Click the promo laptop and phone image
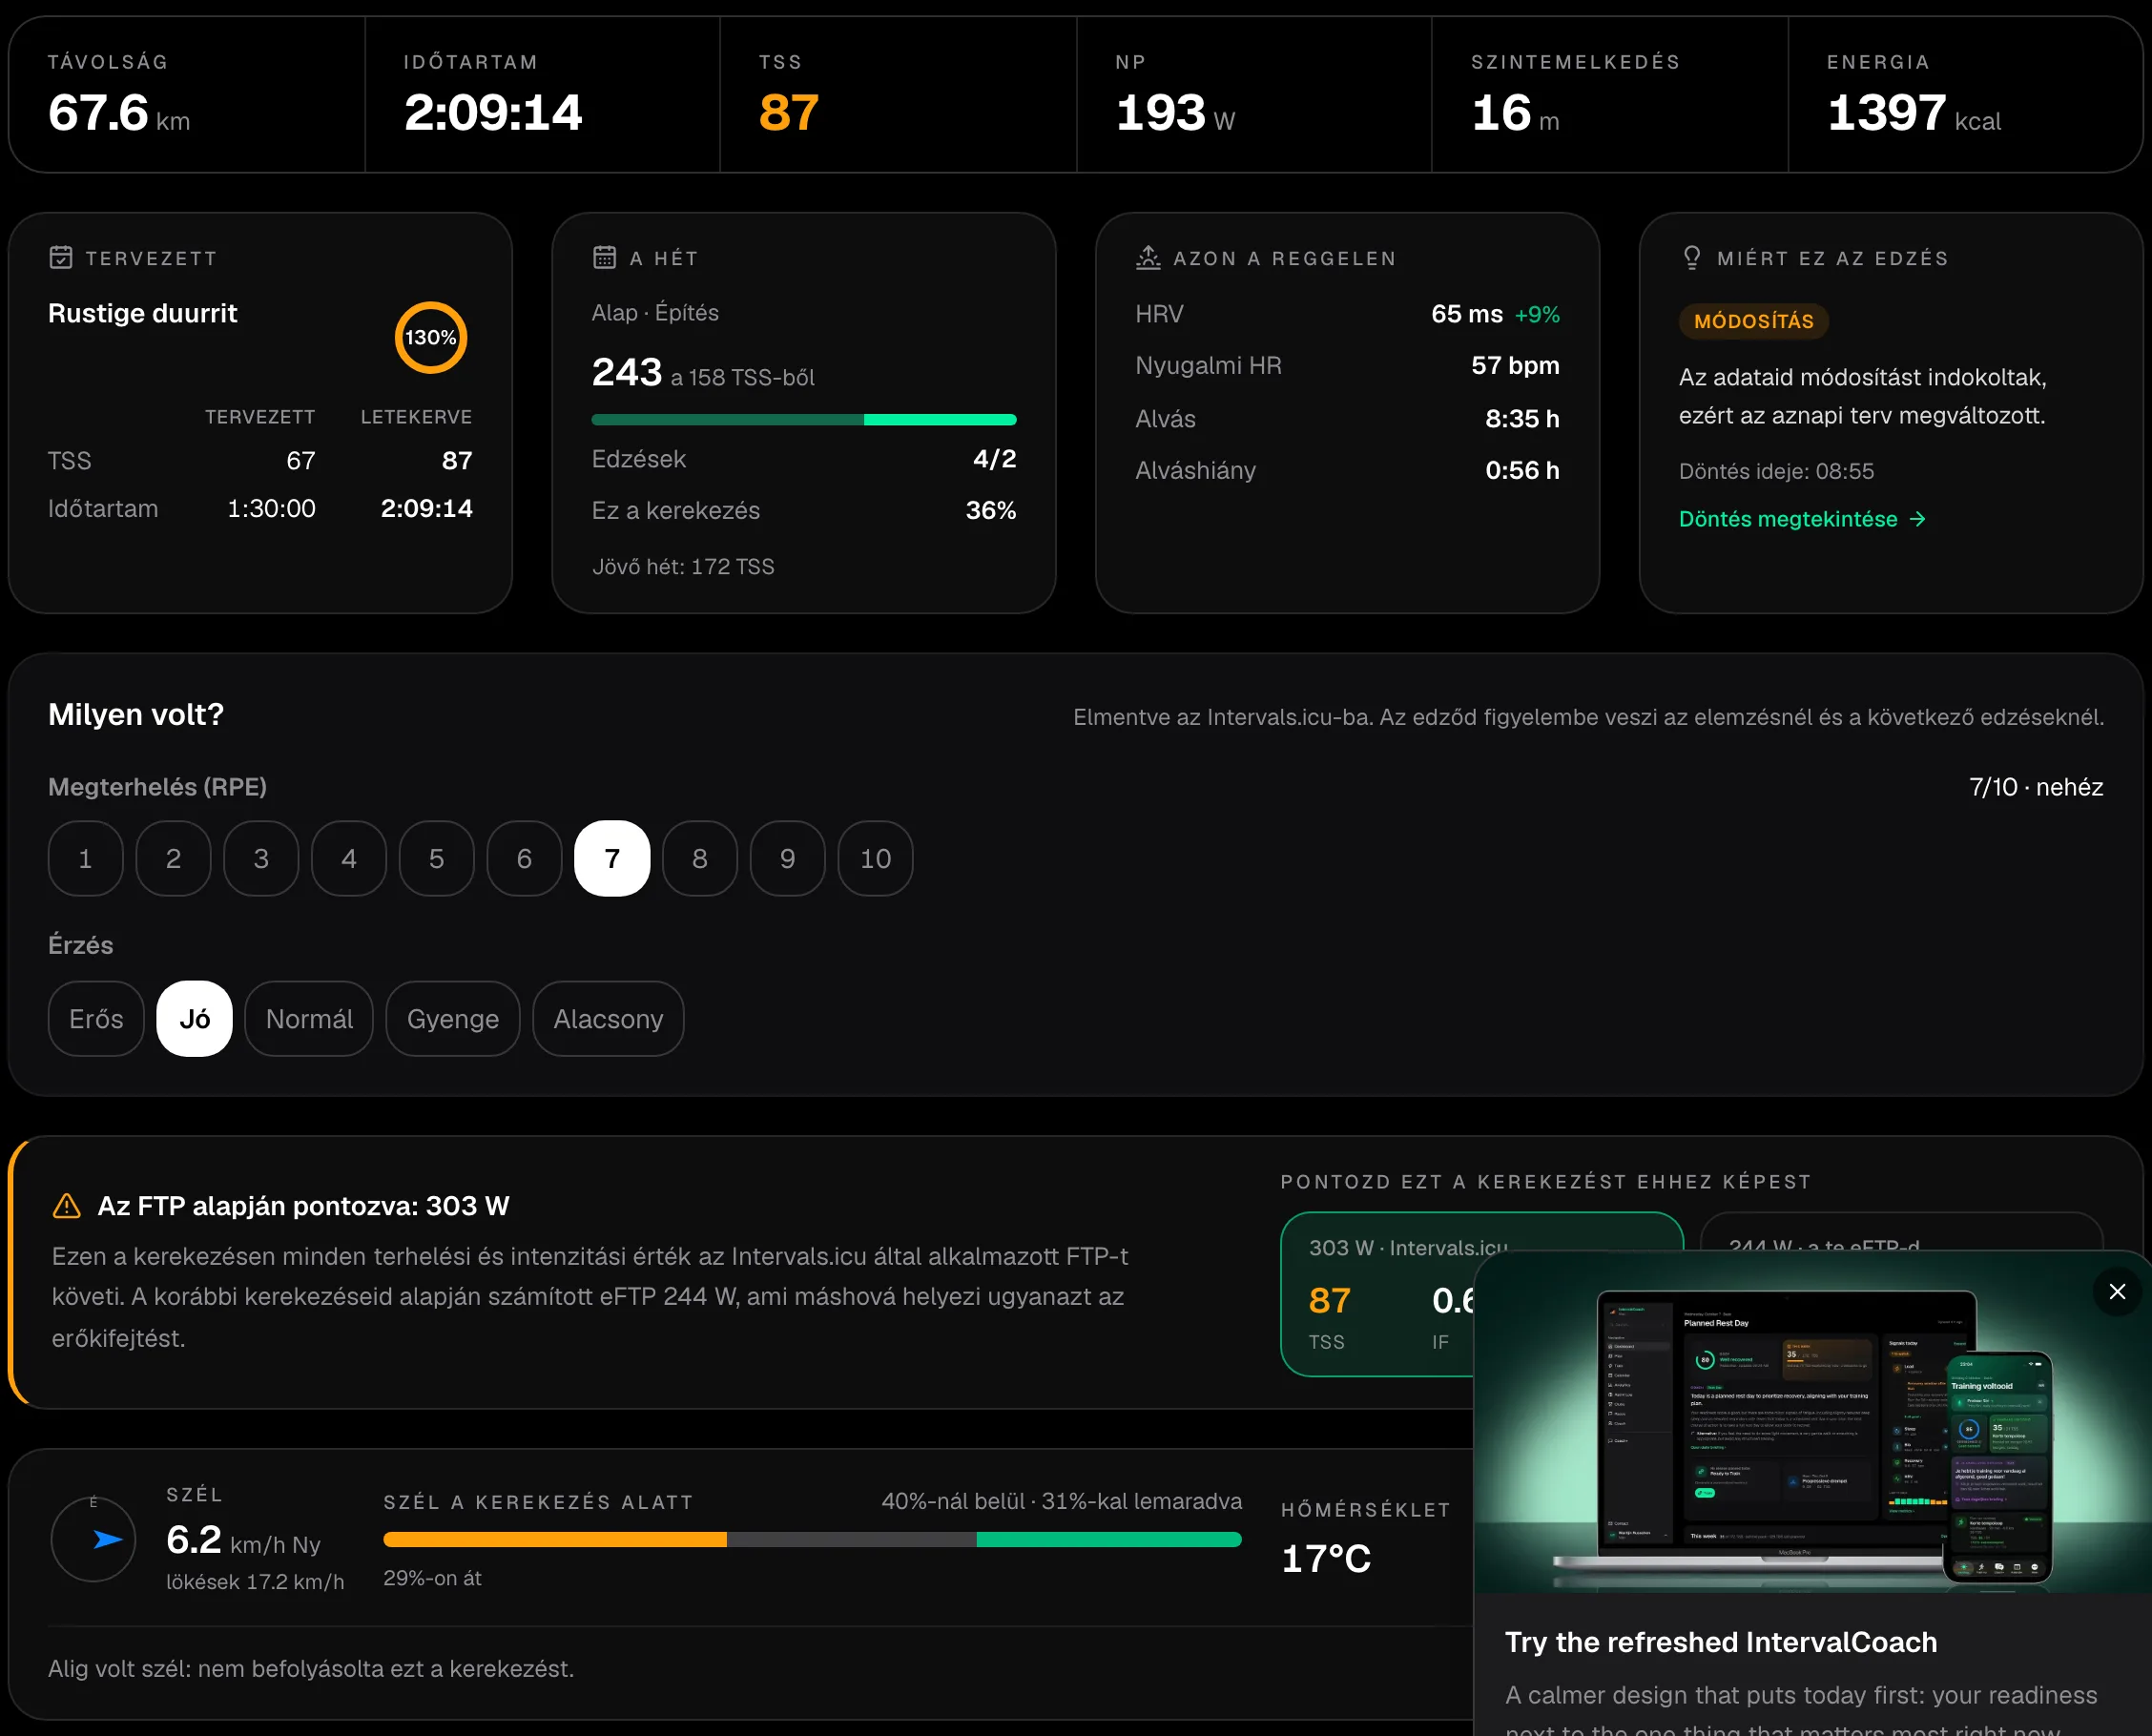 [1812, 1424]
